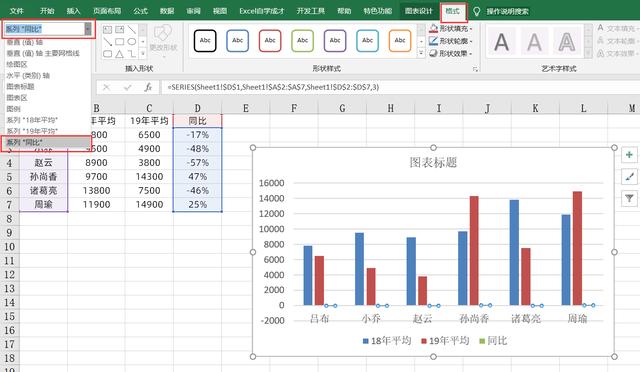
Task: Open the shape styles dialog launcher
Action: (476, 69)
